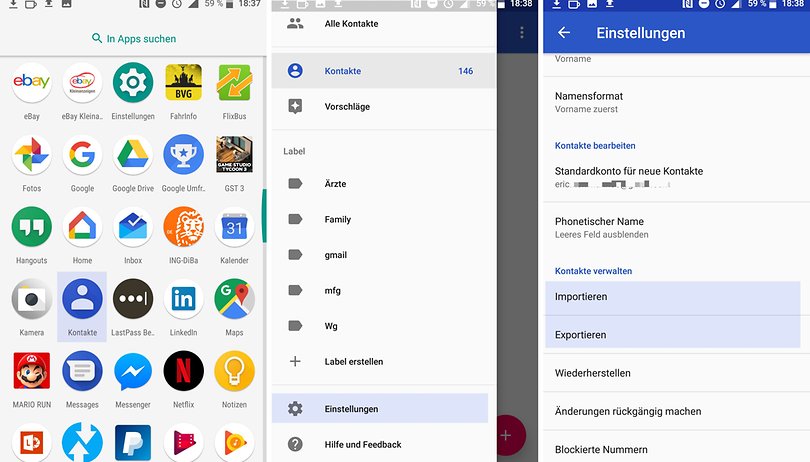810x462 pixels.
Task: Open Vorschläge in contacts drawer
Action: tap(383, 106)
